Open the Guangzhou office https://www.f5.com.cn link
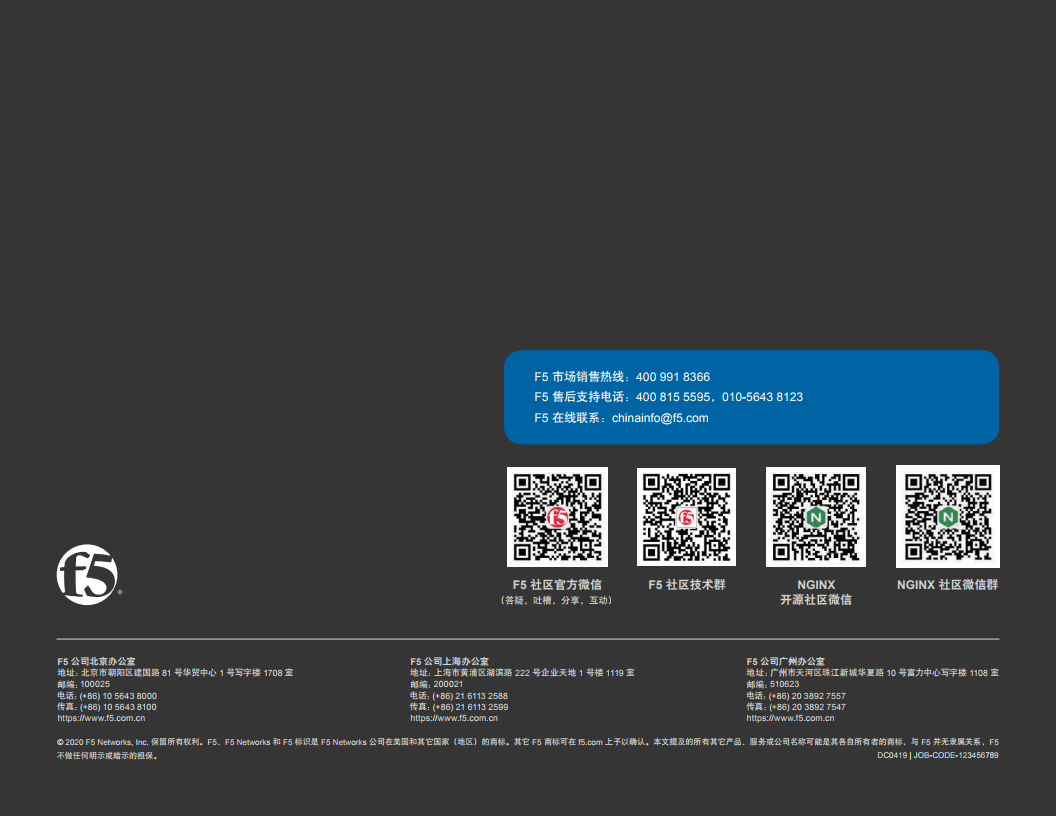 click(790, 718)
